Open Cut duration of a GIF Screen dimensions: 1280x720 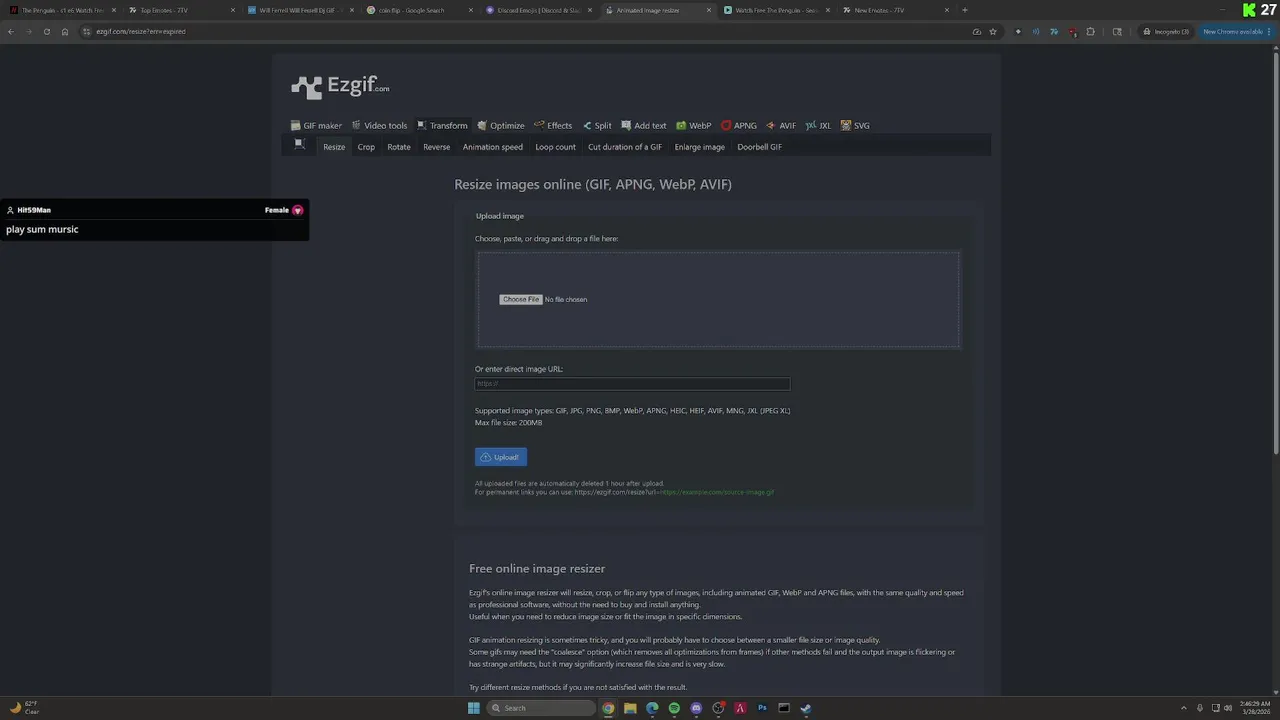tap(624, 147)
